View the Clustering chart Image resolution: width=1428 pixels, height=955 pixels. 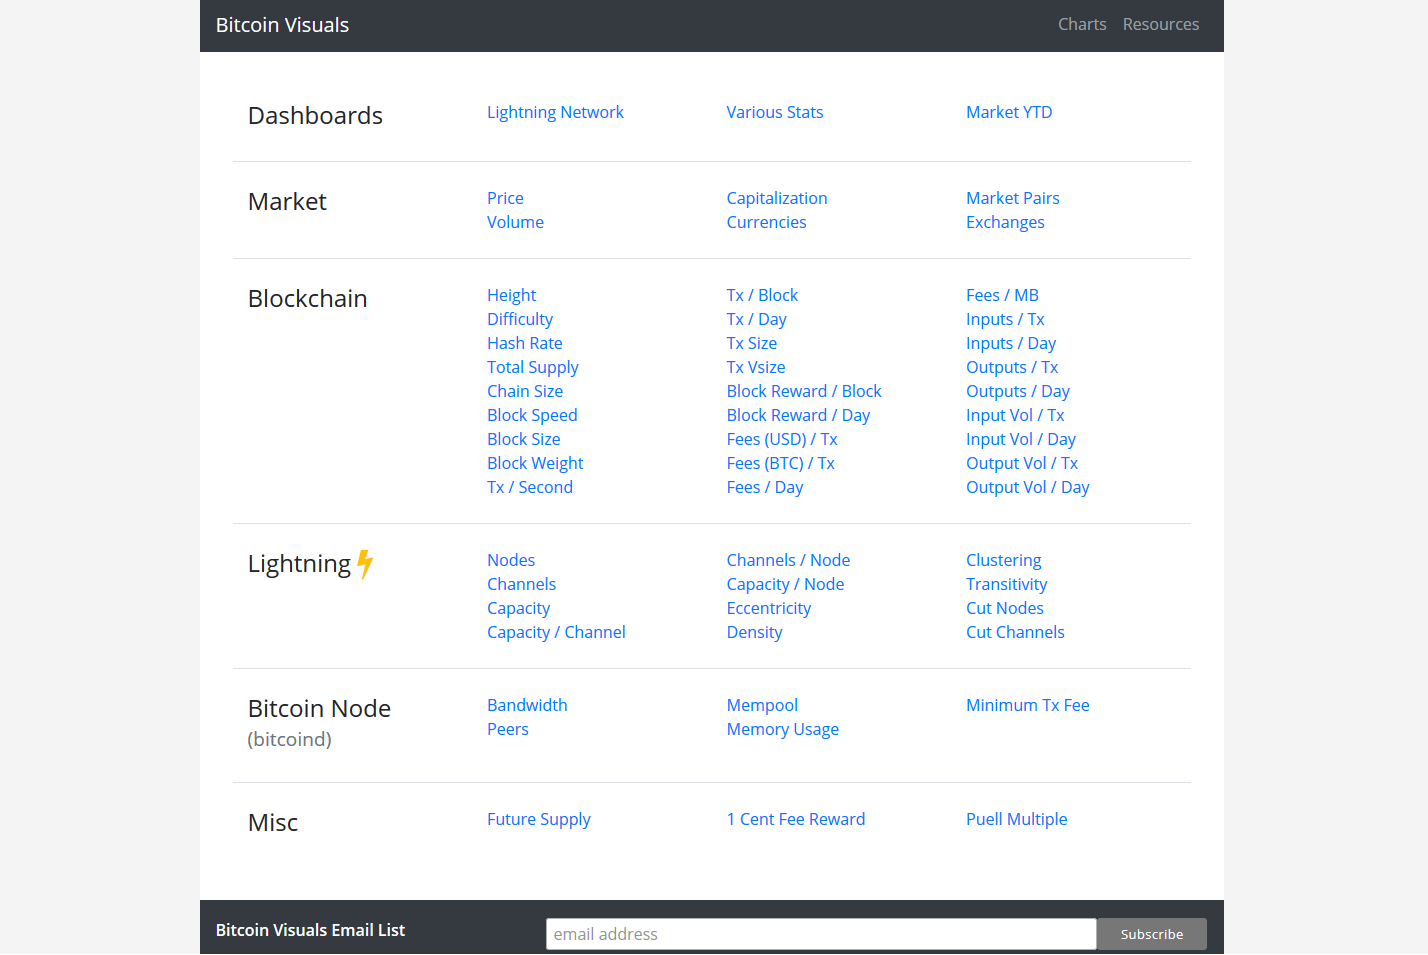tap(1003, 560)
